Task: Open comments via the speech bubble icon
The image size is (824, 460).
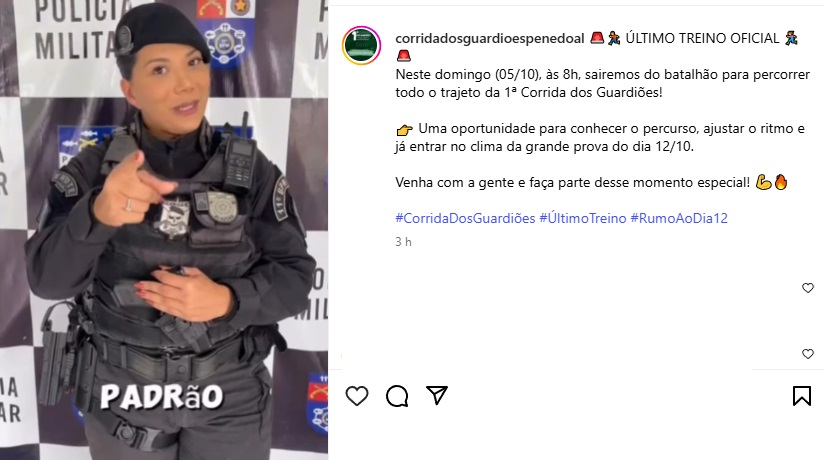Action: point(397,396)
